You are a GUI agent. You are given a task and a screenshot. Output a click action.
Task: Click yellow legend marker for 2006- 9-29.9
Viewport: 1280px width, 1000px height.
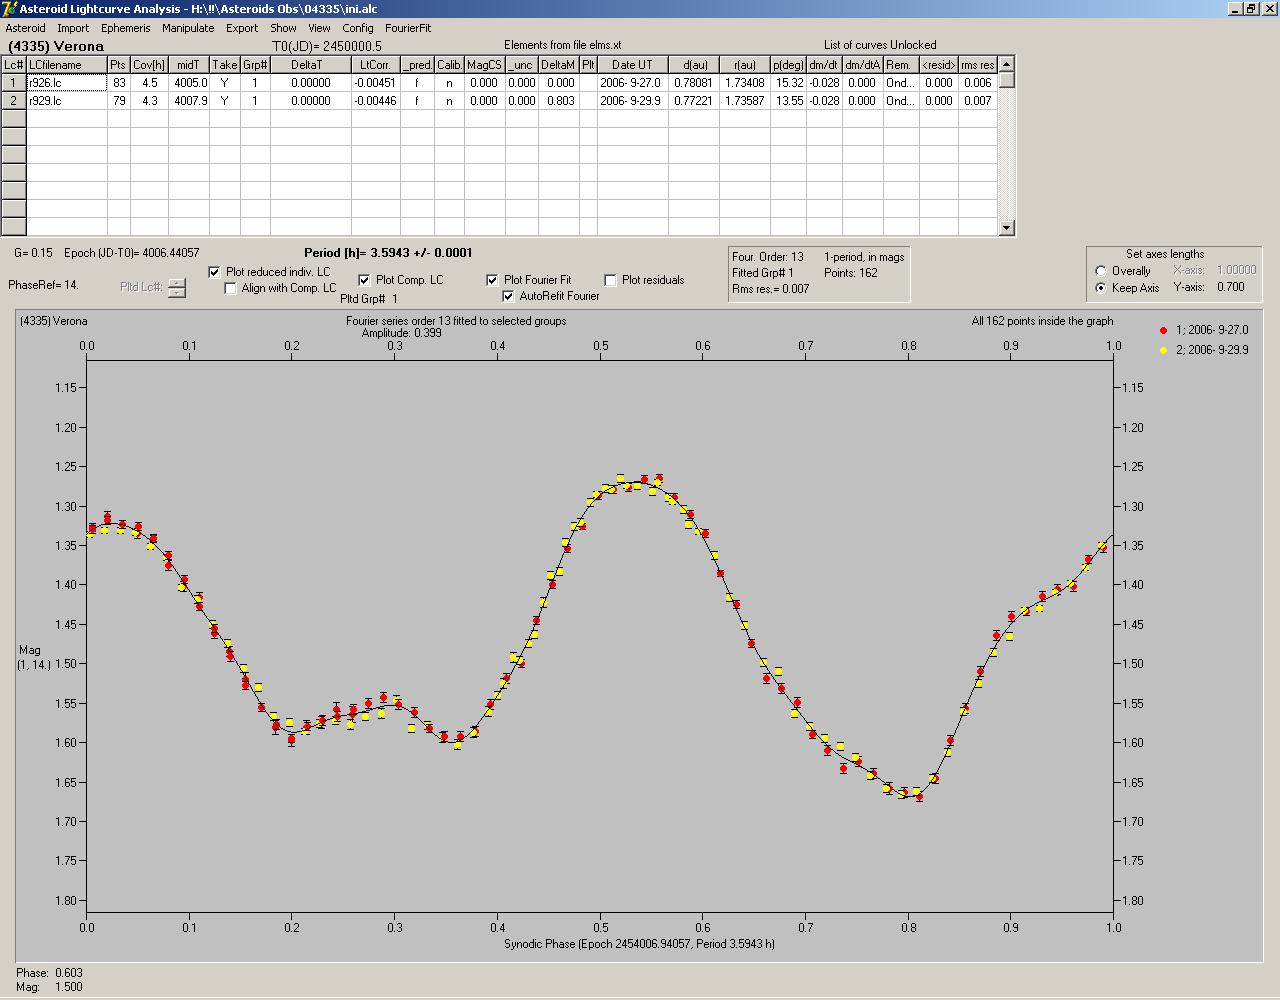tap(1163, 350)
